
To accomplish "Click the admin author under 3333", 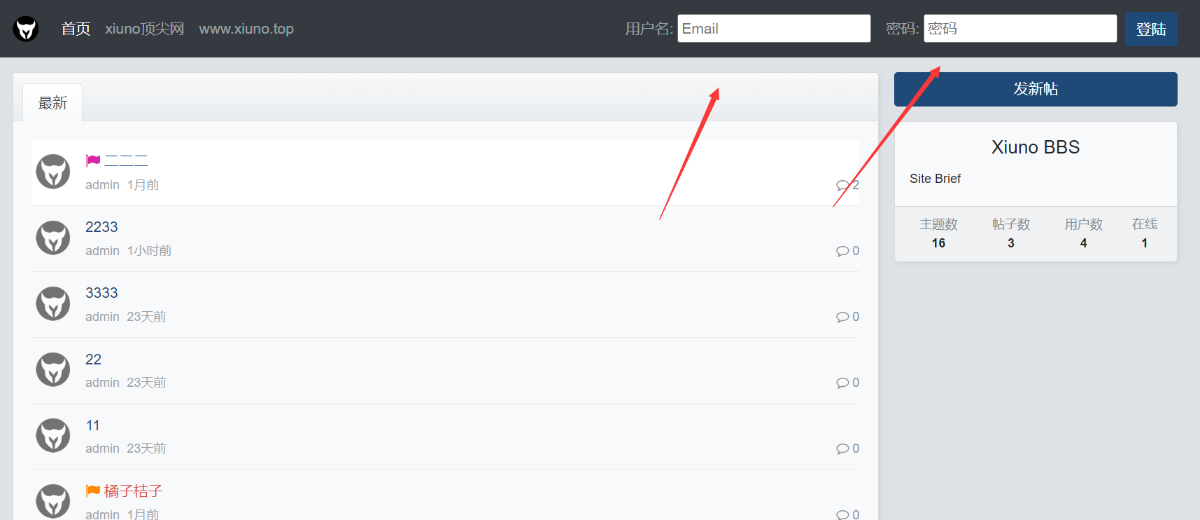I will [102, 317].
